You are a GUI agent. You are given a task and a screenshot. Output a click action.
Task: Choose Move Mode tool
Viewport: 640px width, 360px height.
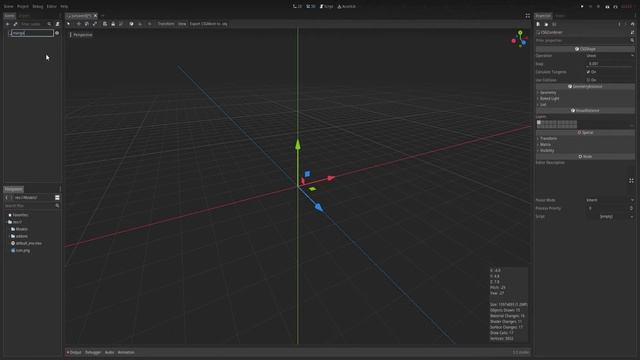[x=78, y=24]
